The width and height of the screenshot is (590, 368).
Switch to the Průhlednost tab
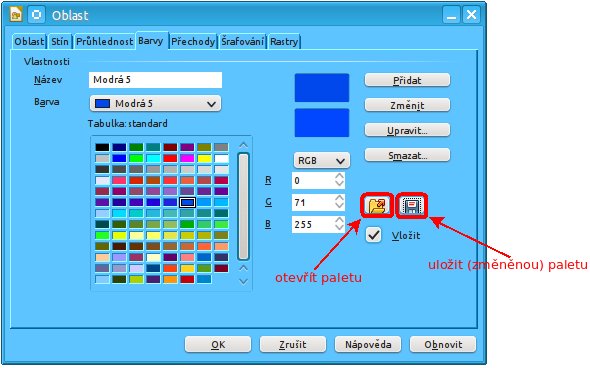(x=104, y=41)
